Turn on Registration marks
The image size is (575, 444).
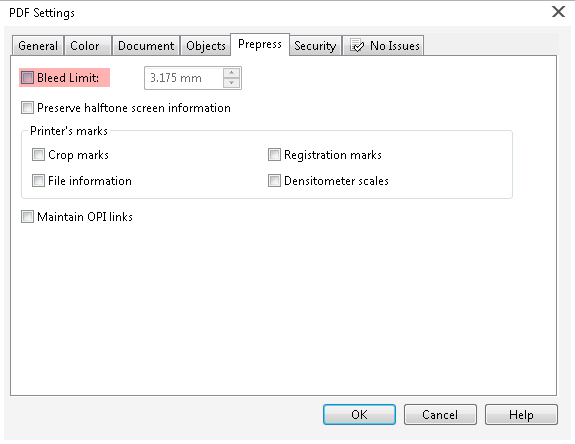274,155
